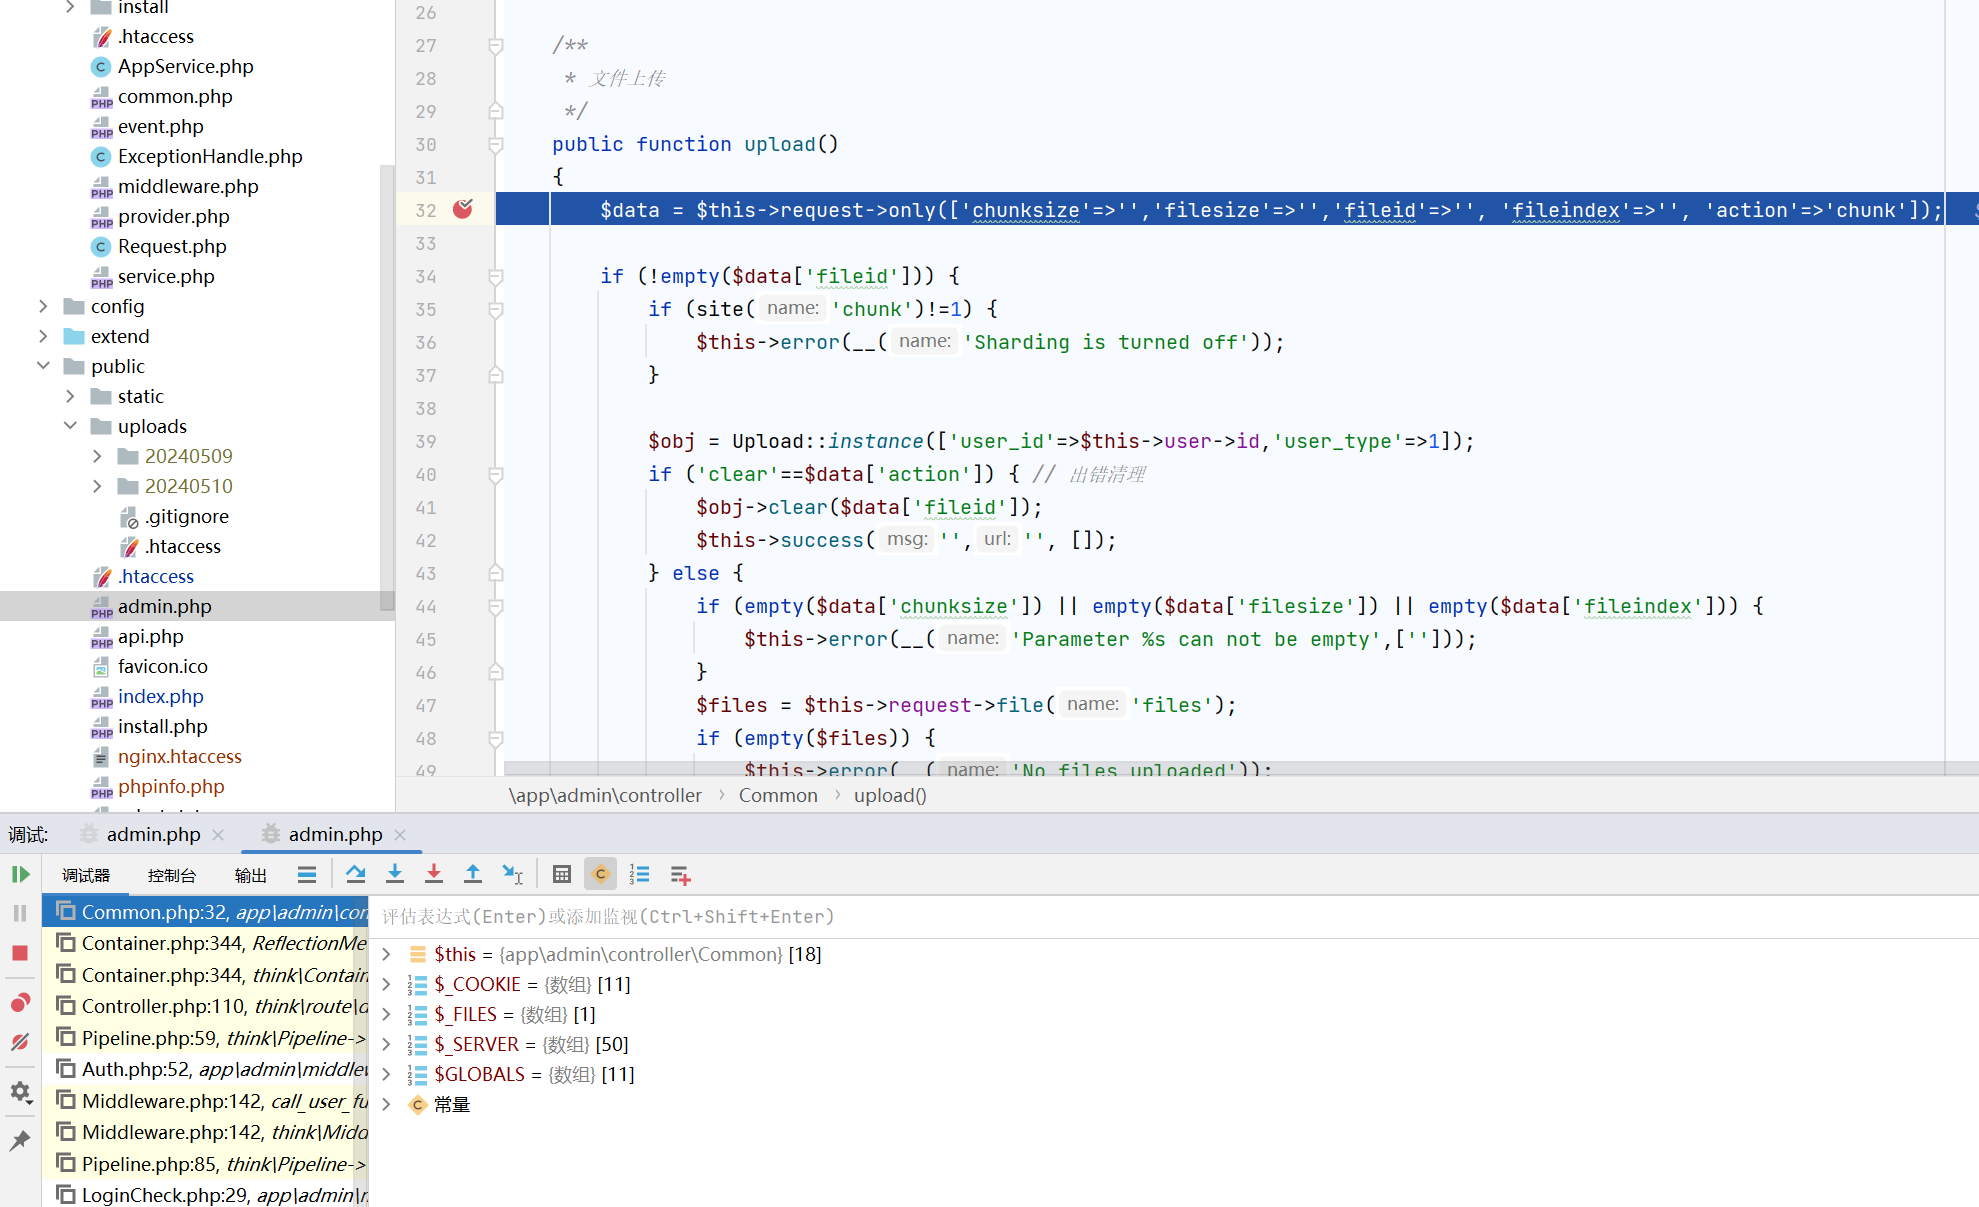Select the LoginCheck.php:29 stack frame
The width and height of the screenshot is (1979, 1207).
(x=206, y=1195)
